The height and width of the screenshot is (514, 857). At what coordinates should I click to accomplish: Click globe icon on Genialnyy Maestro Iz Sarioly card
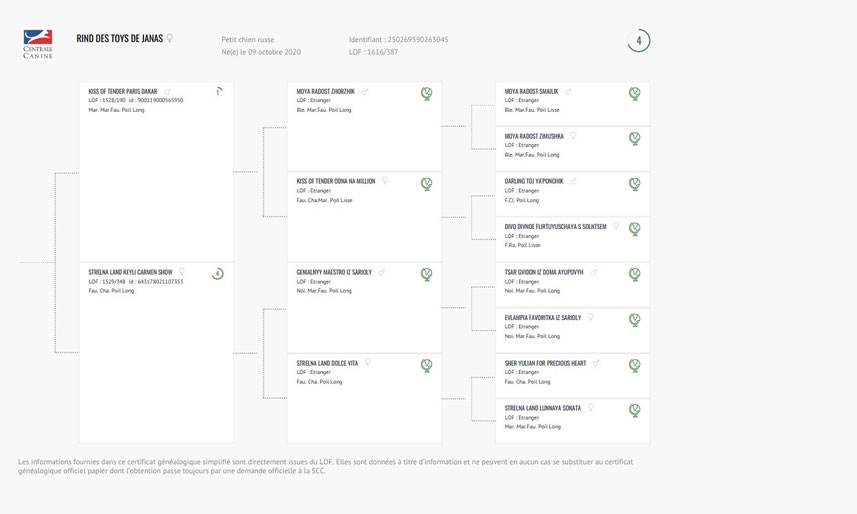pyautogui.click(x=426, y=274)
